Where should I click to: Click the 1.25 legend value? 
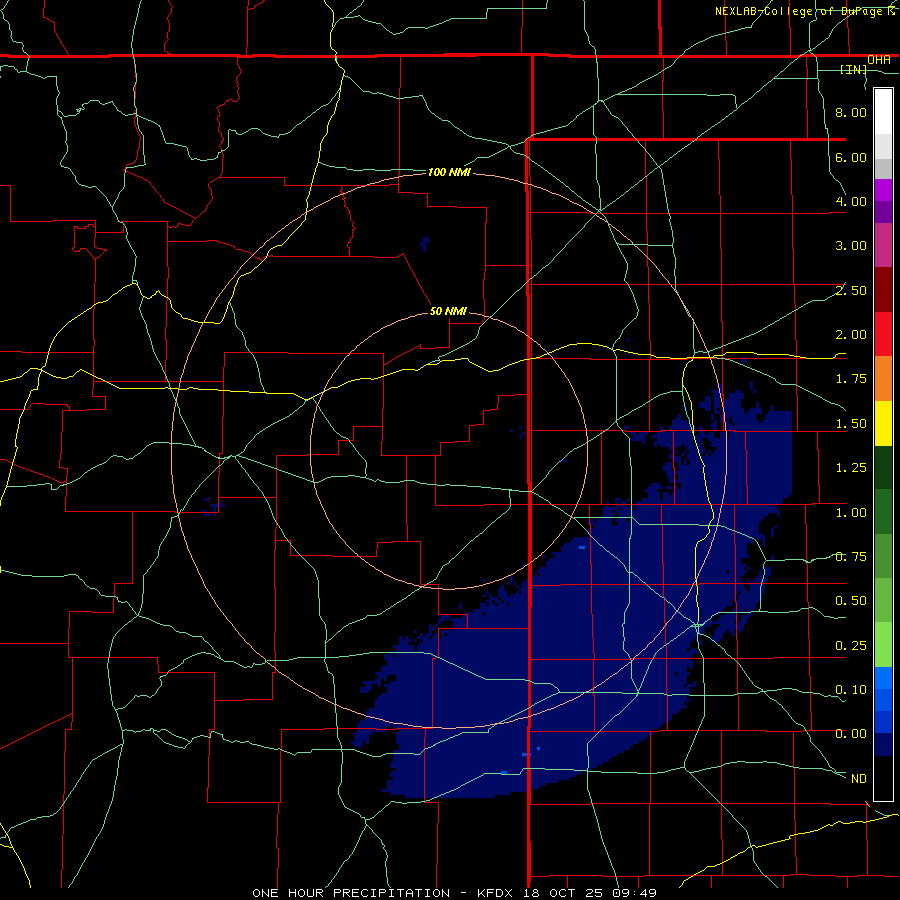click(x=851, y=468)
